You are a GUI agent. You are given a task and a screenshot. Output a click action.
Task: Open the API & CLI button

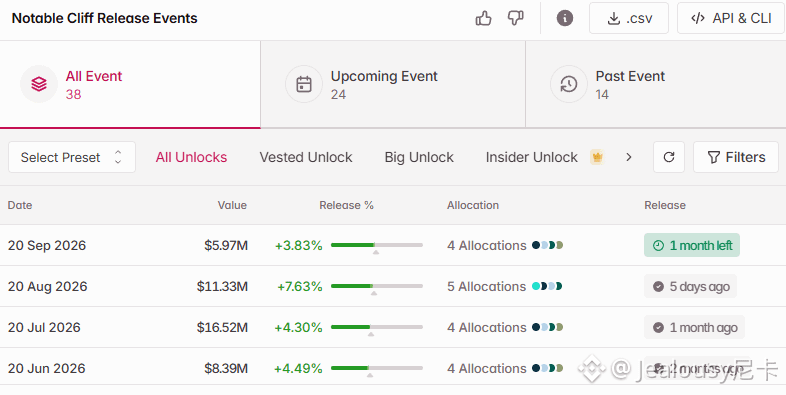tap(731, 18)
